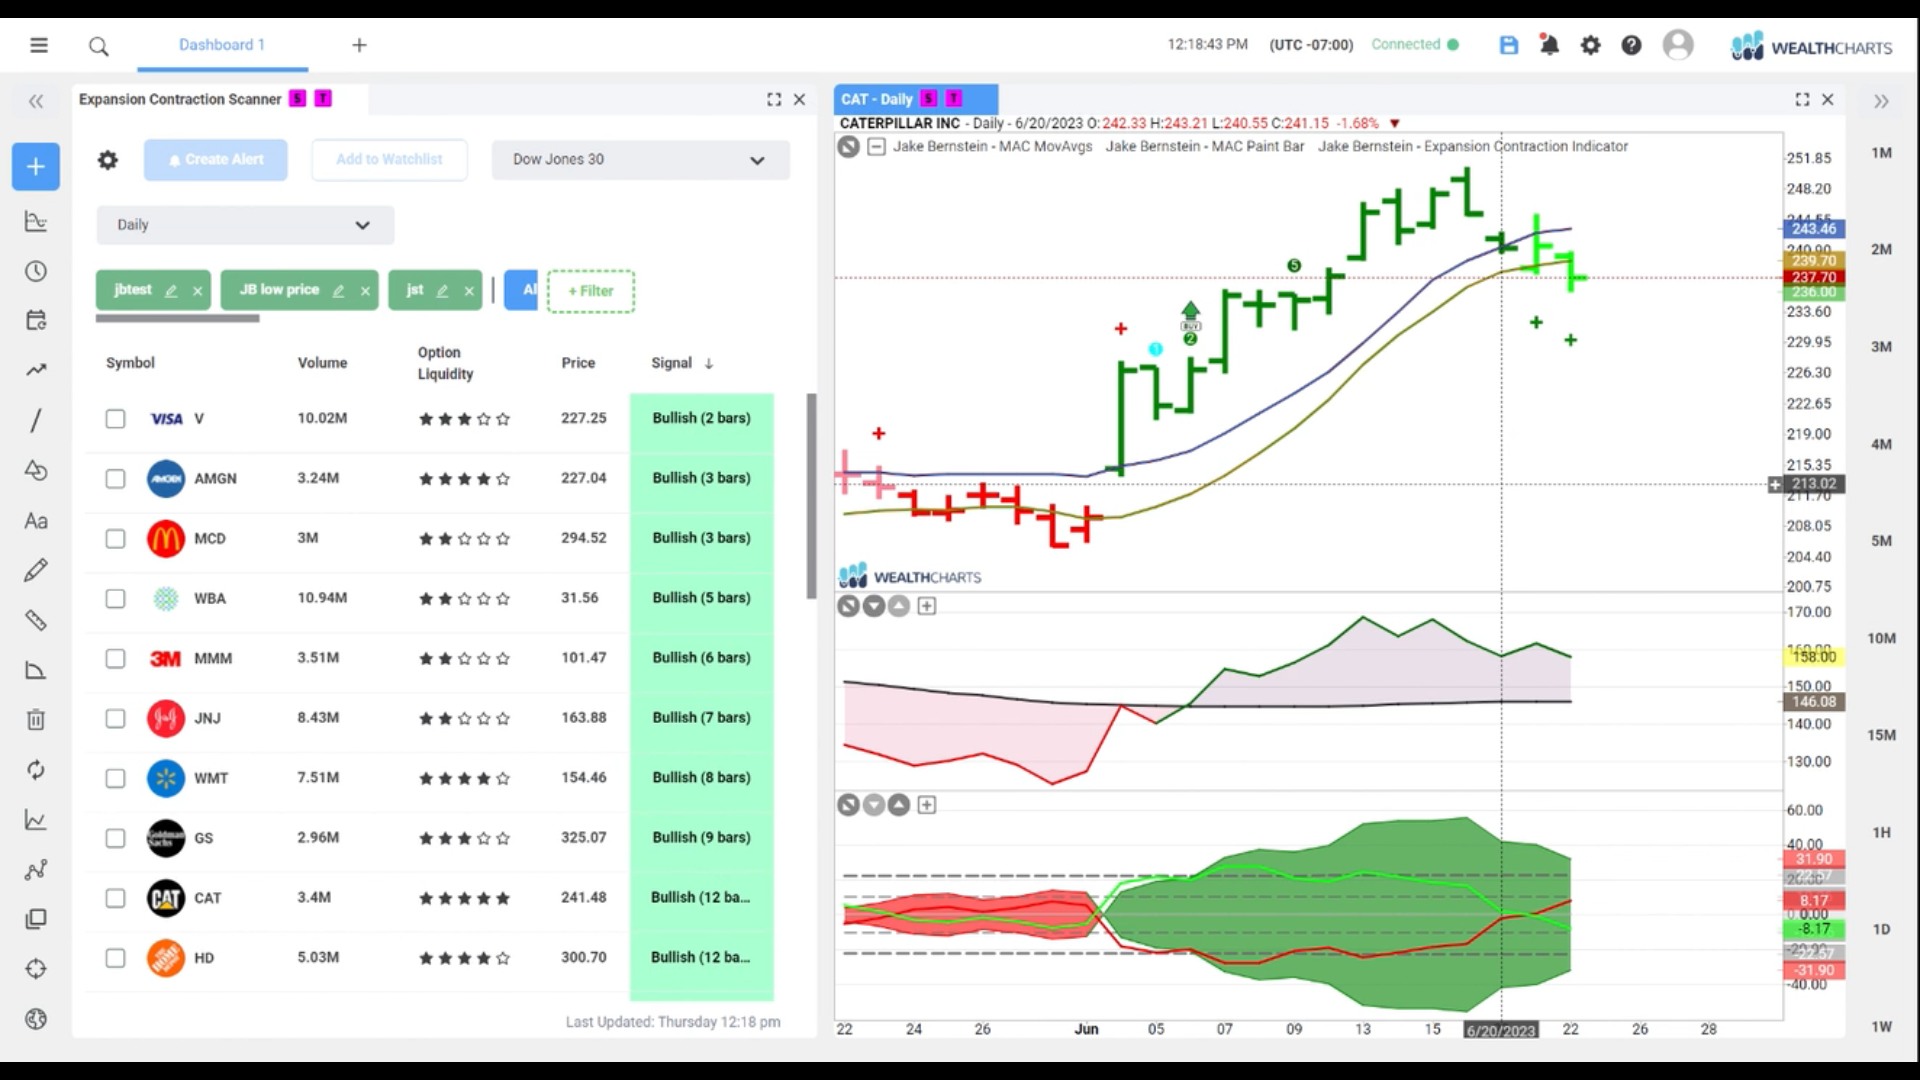The image size is (1920, 1080).
Task: Select the 1D timeframe
Action: click(x=1881, y=929)
